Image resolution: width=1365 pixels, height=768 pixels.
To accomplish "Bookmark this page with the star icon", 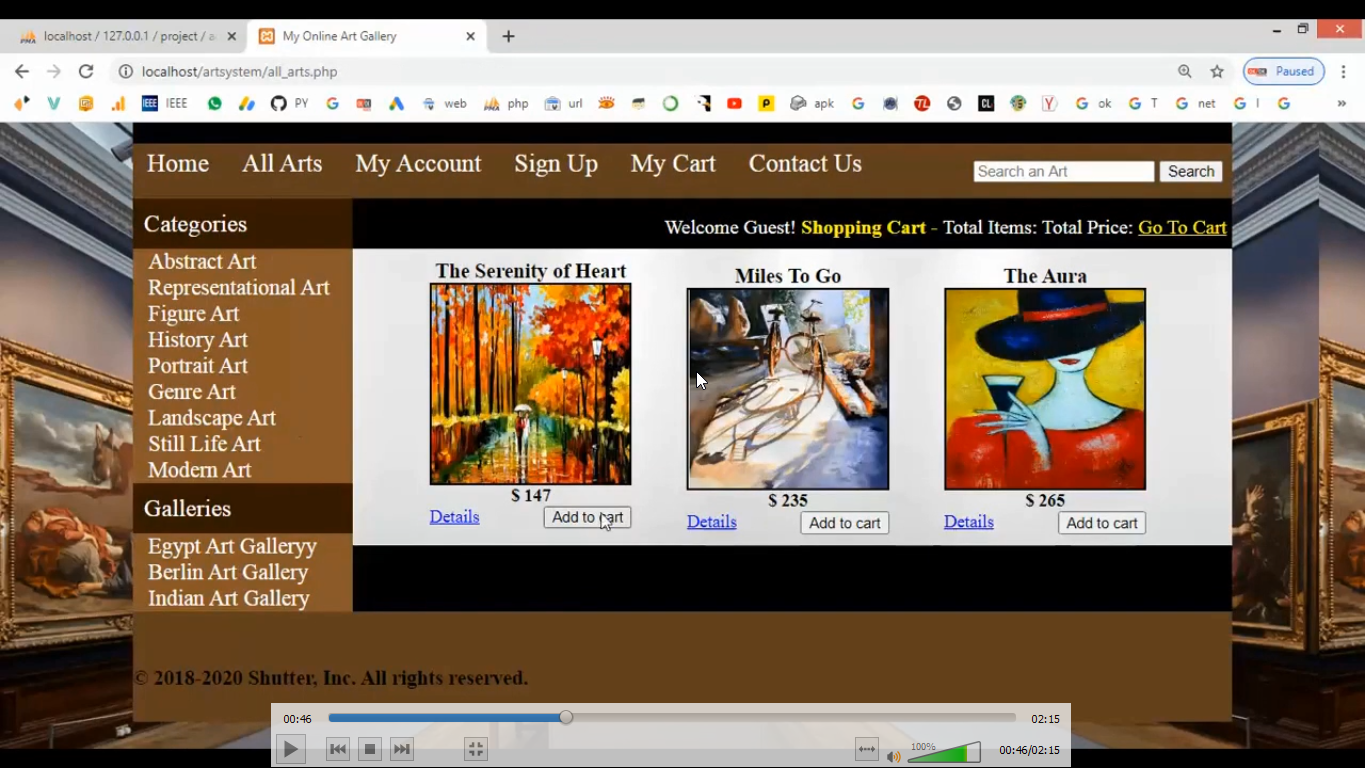I will pos(1217,71).
